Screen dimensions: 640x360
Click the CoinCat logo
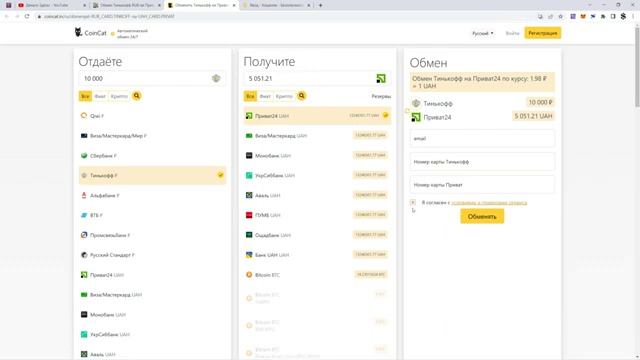[x=90, y=33]
